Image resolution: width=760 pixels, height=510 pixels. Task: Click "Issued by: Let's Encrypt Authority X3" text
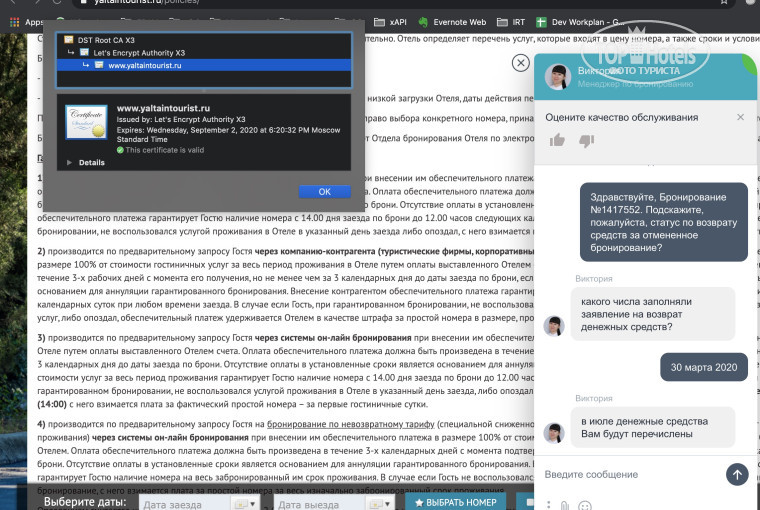click(181, 119)
